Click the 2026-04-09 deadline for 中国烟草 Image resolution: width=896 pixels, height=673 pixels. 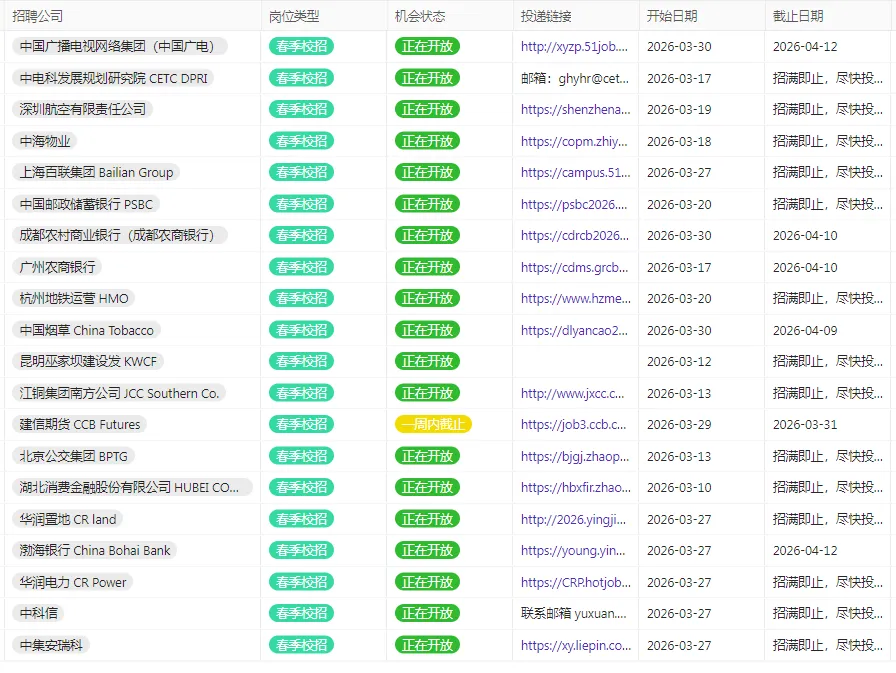point(805,330)
